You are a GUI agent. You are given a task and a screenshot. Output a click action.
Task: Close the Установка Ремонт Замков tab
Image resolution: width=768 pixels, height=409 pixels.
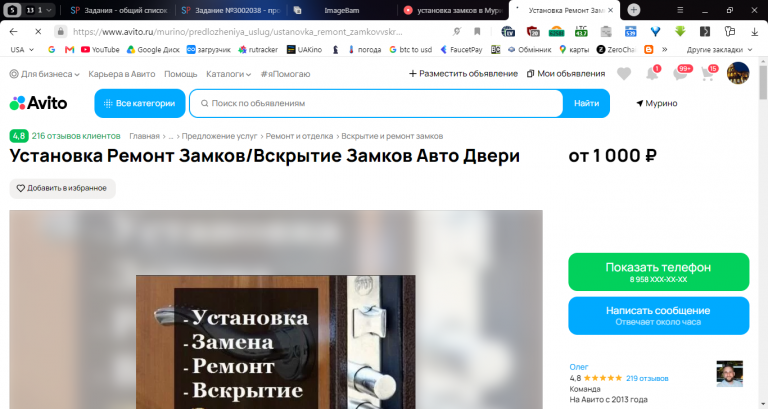(x=610, y=10)
